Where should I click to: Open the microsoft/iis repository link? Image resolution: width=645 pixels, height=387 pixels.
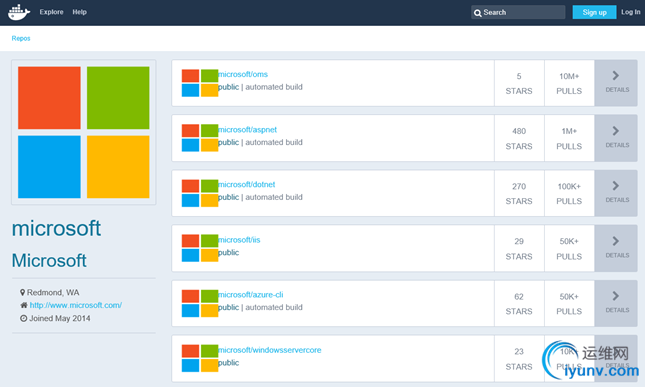click(x=239, y=240)
